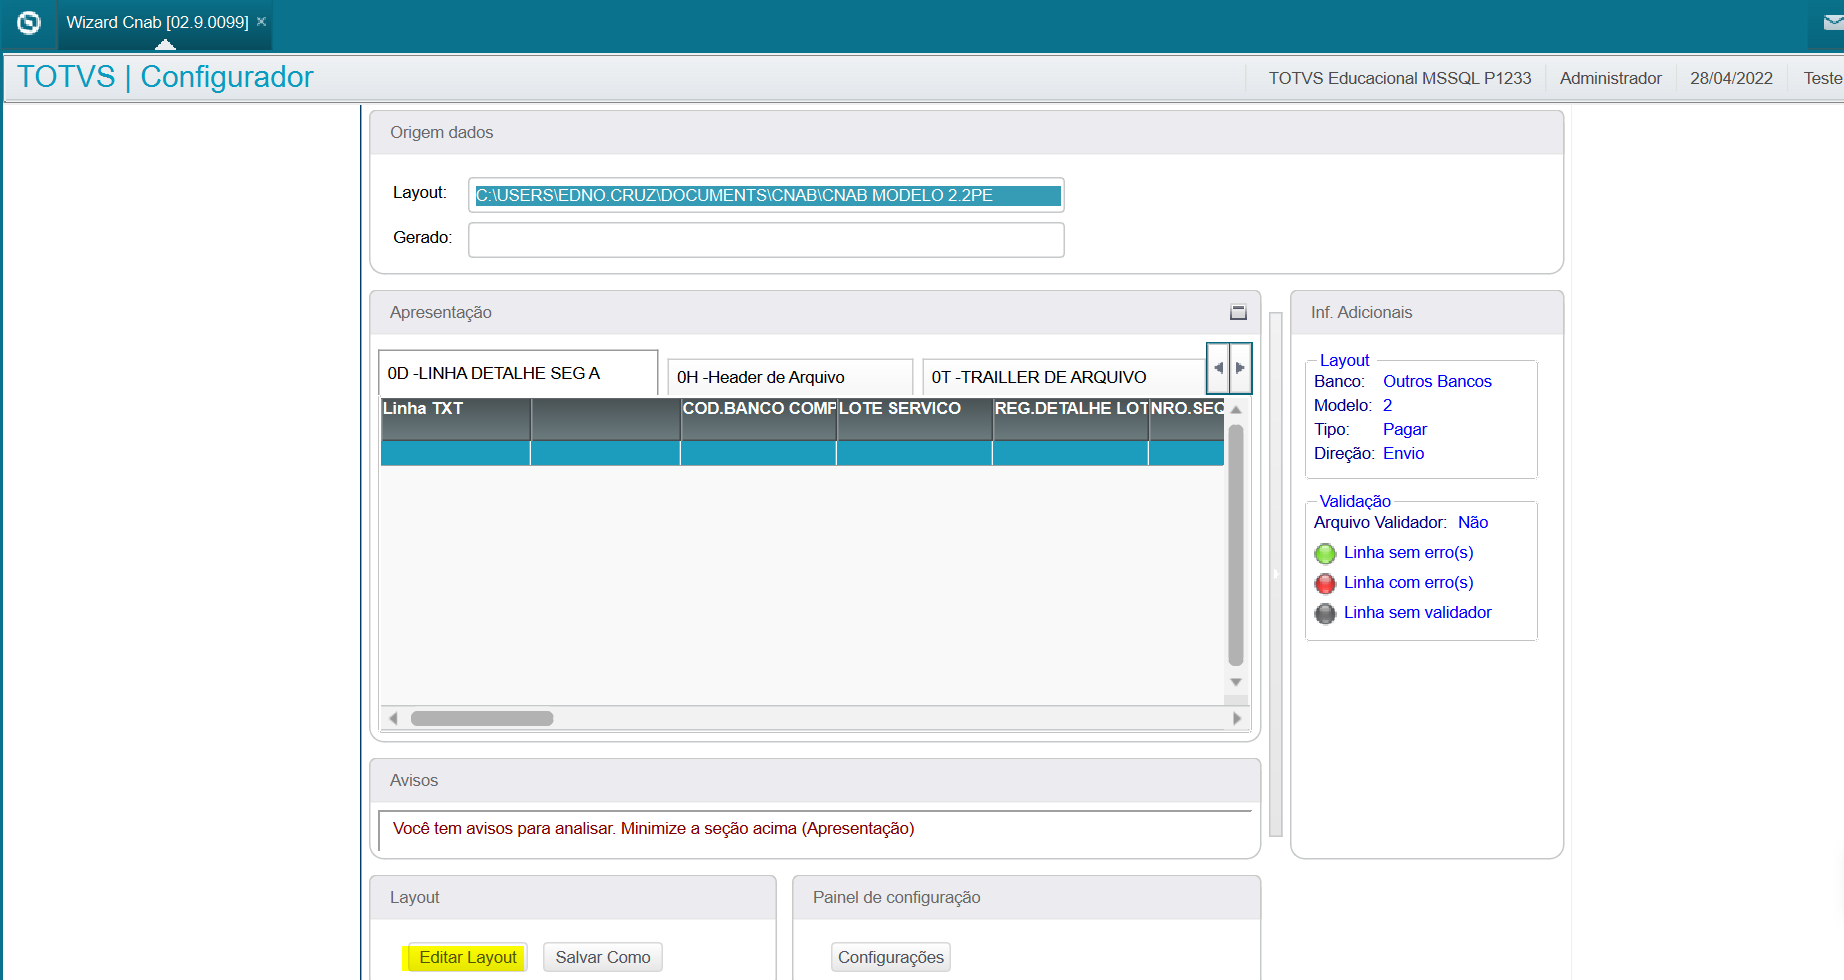This screenshot has height=980, width=1844.
Task: Click the TOTVS | Configurador title
Action: pyautogui.click(x=165, y=77)
